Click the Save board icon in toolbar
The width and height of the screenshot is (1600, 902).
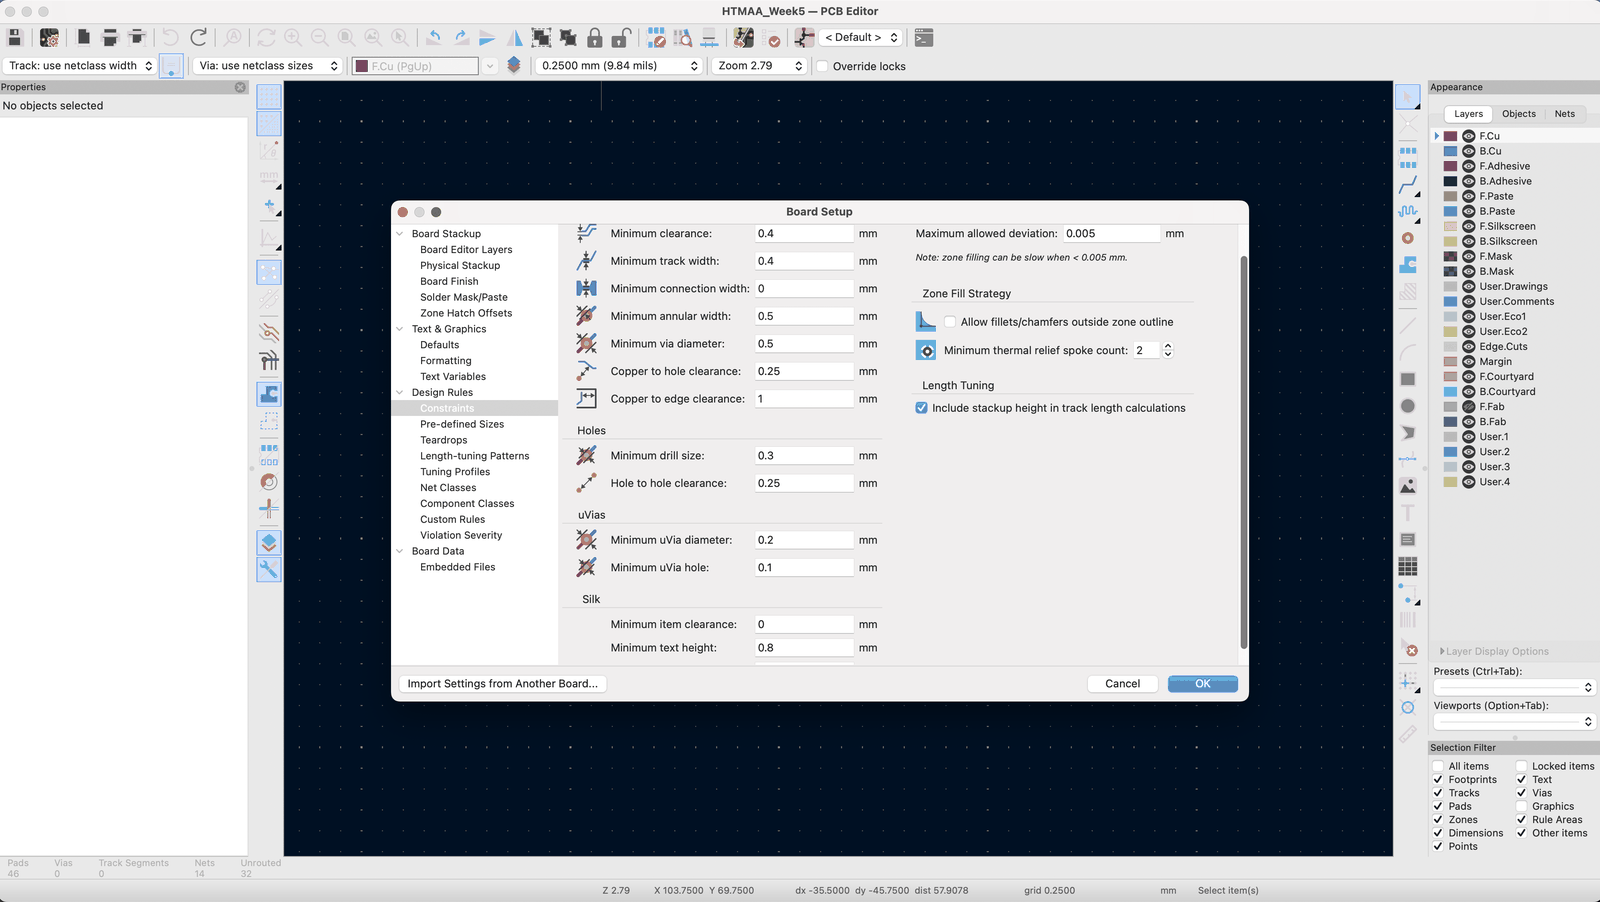pos(15,38)
